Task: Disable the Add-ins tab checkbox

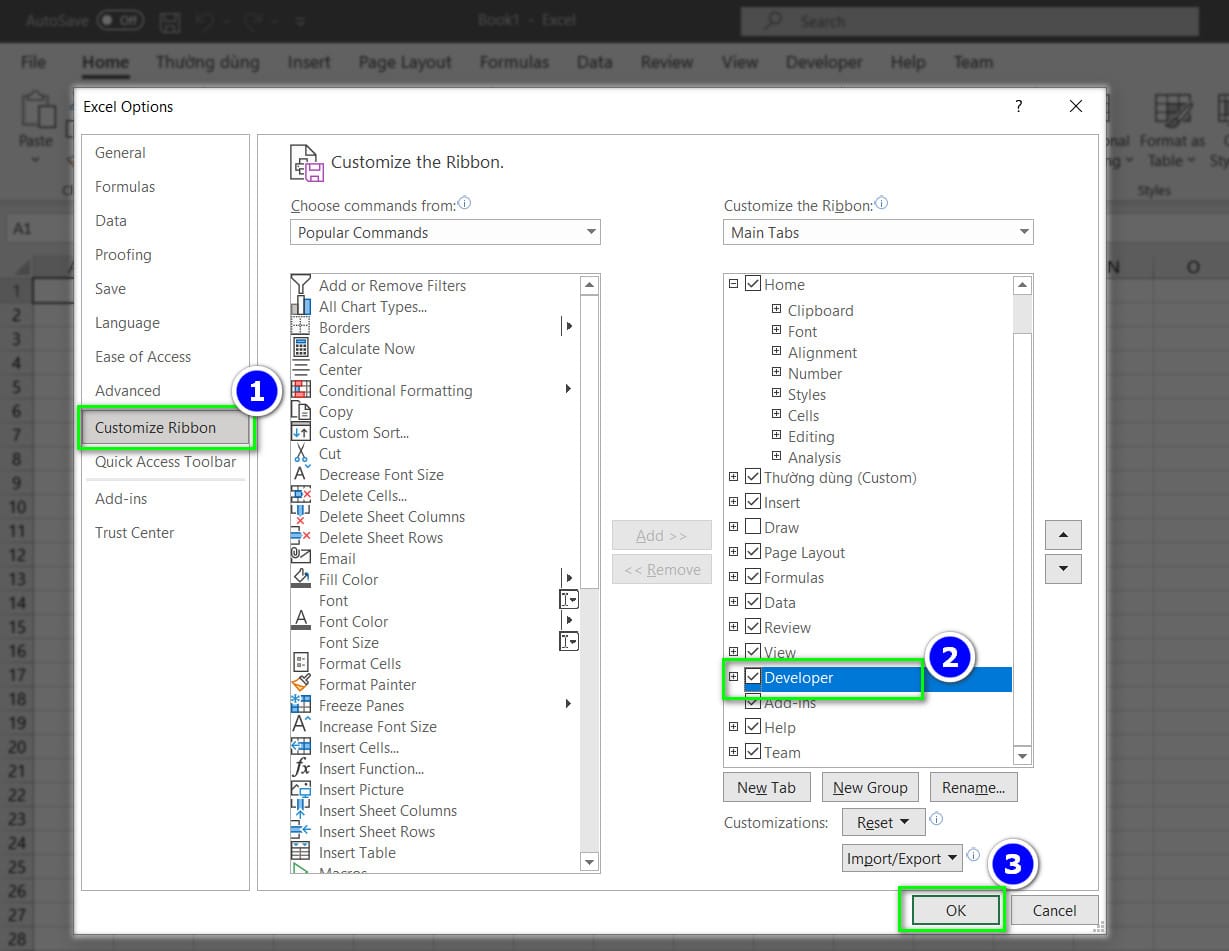Action: (x=753, y=701)
